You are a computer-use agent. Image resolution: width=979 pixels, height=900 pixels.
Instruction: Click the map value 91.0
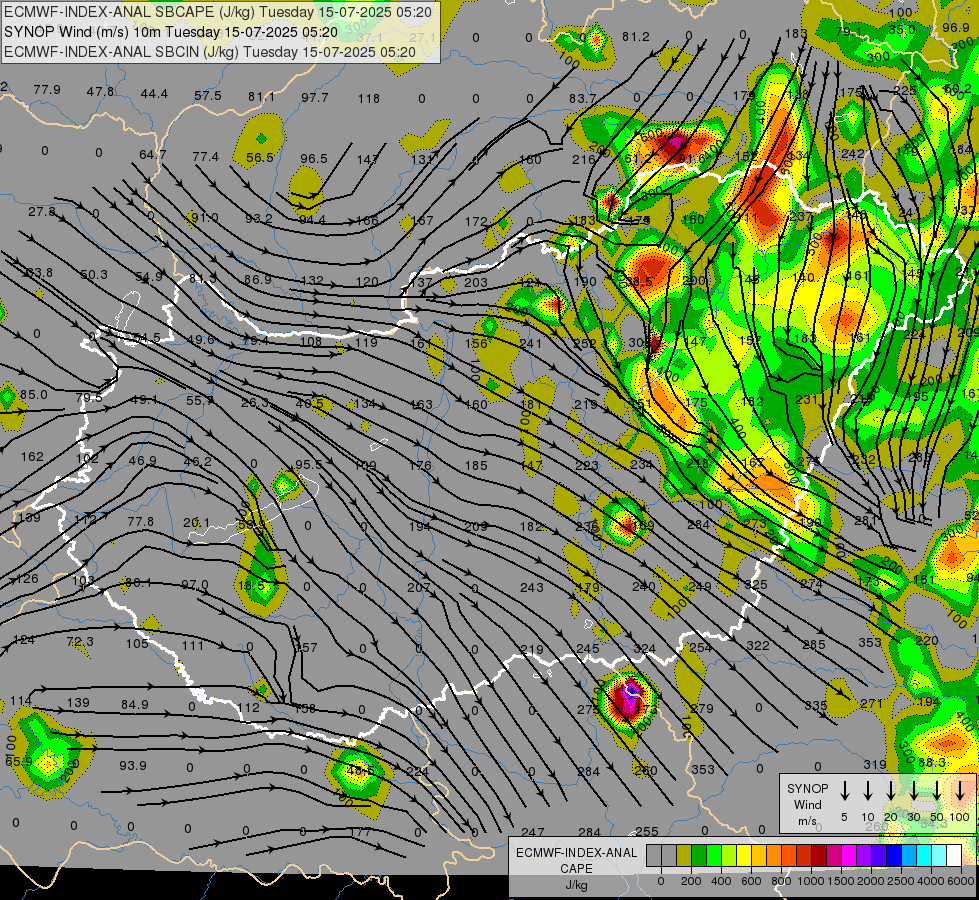point(205,217)
